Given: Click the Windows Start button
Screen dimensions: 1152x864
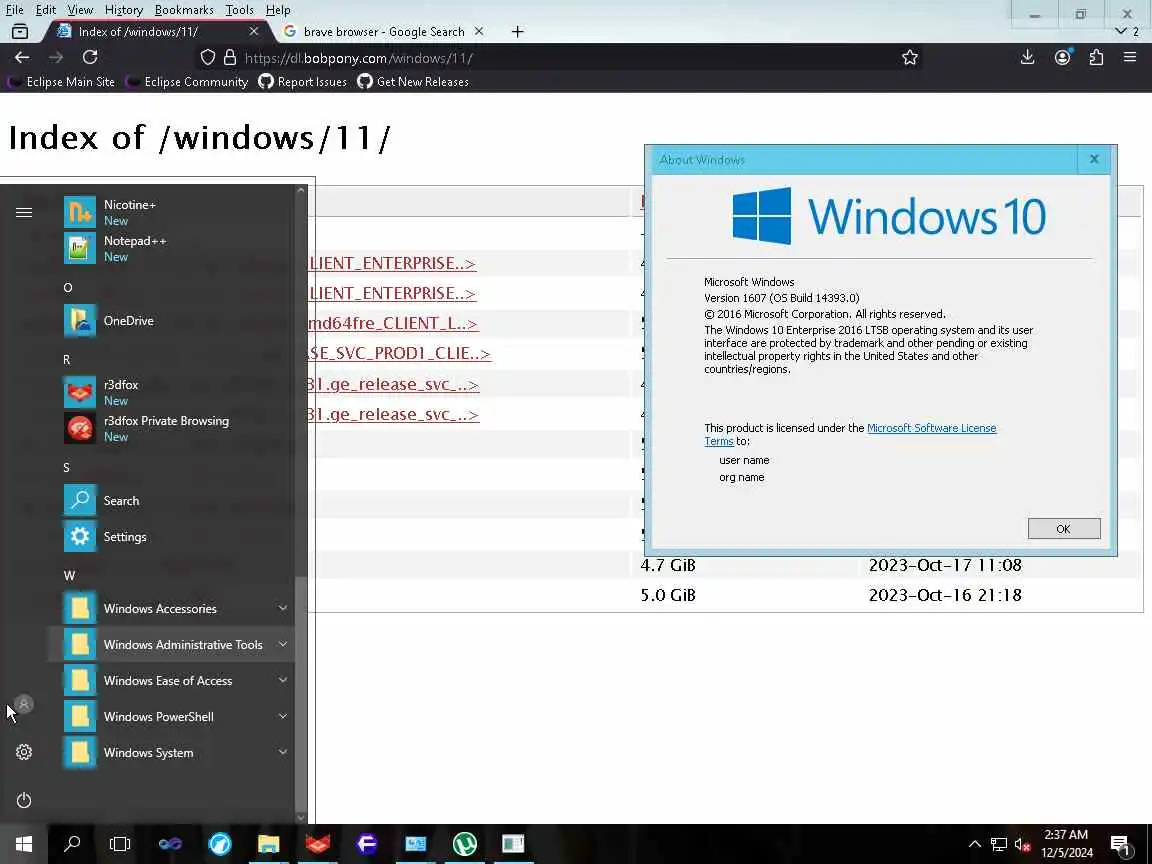Looking at the screenshot, I should click(x=24, y=843).
